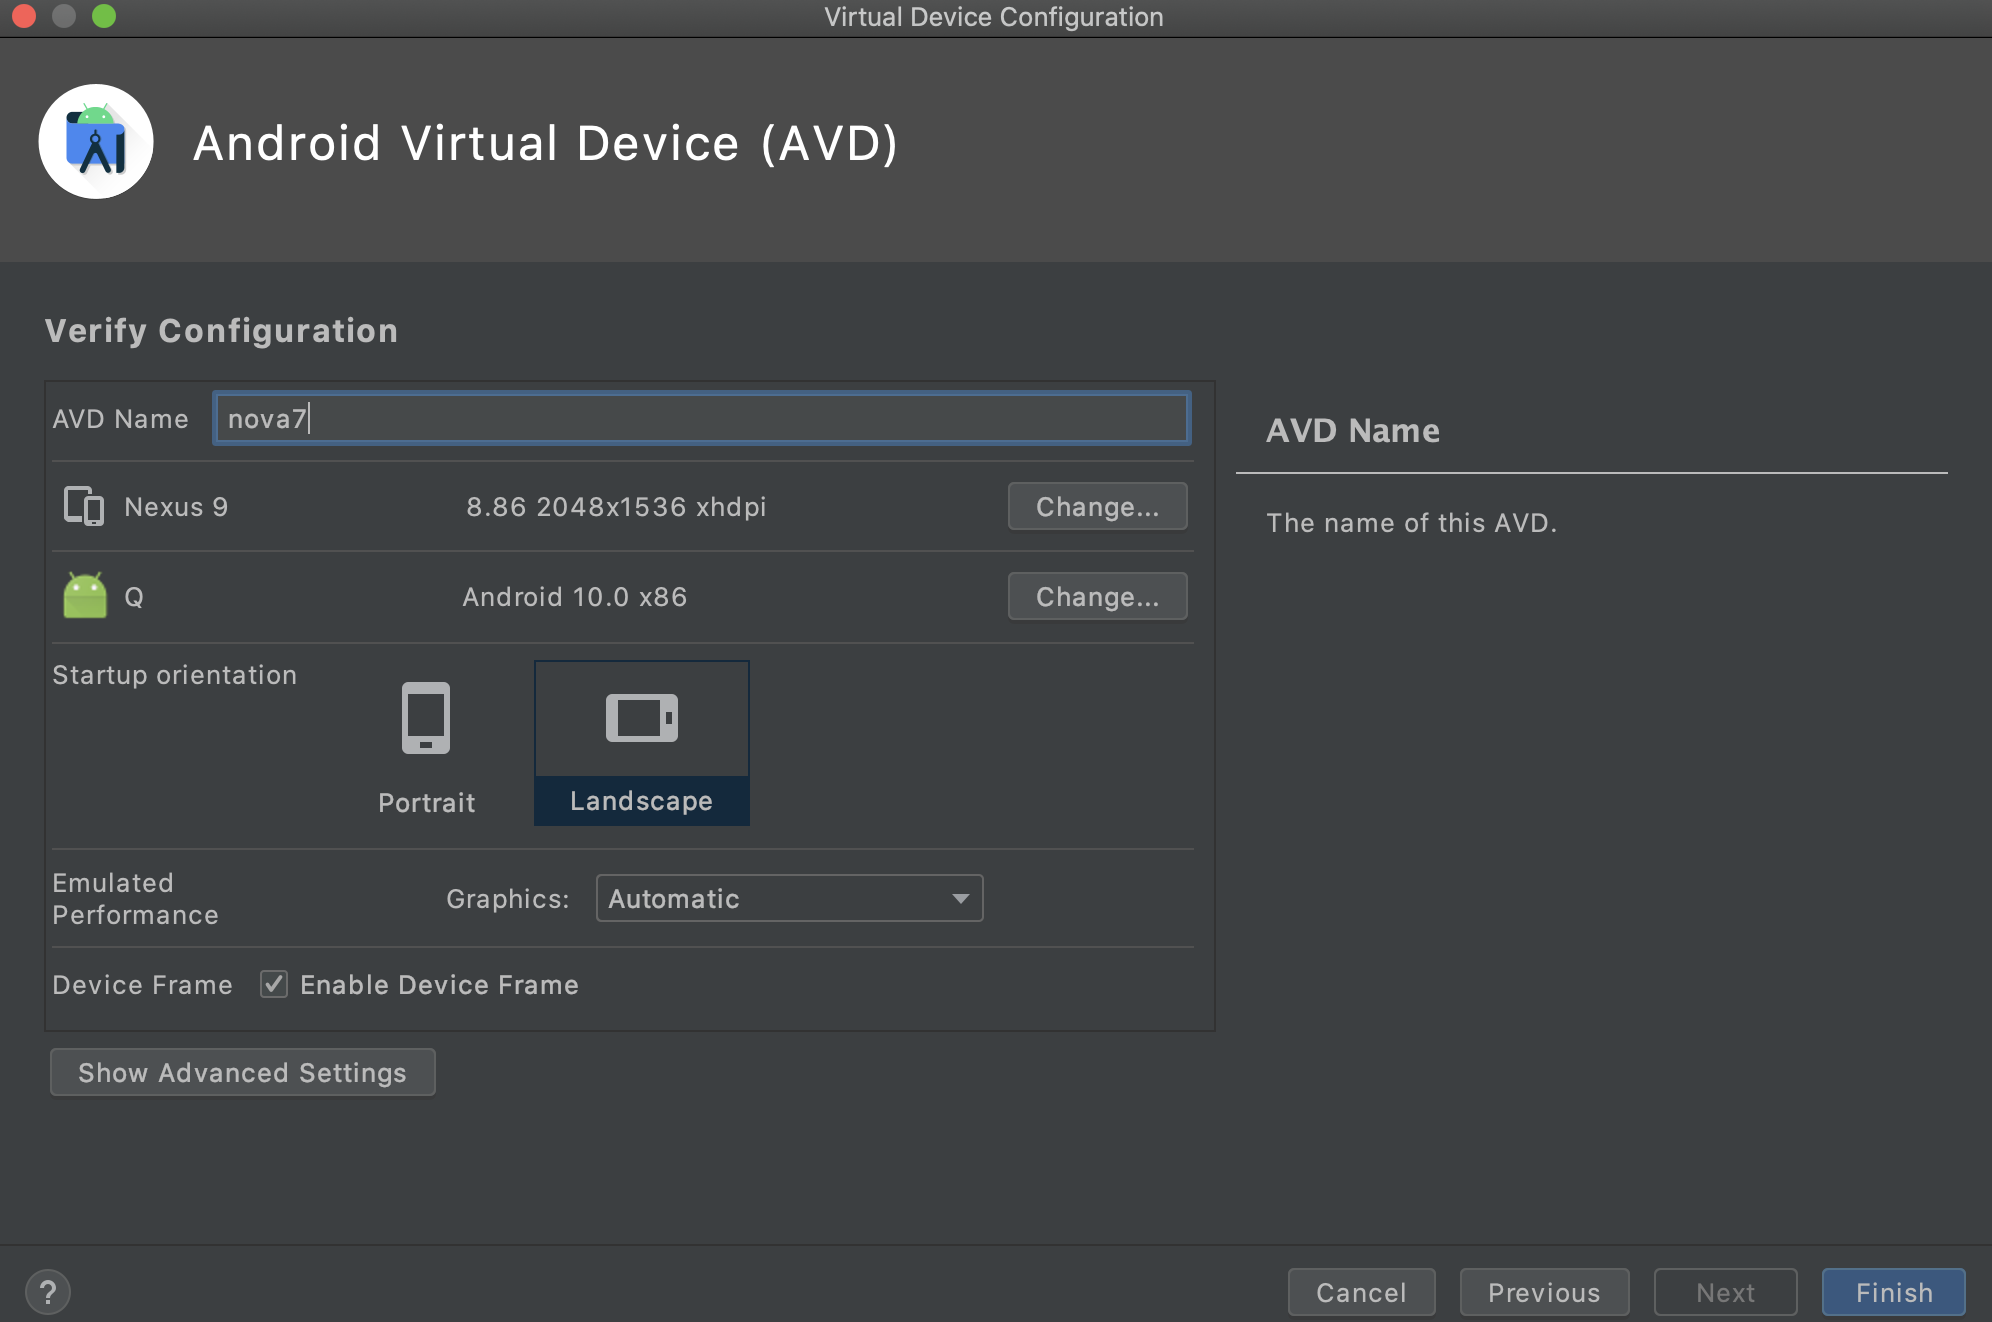Viewport: 1992px width, 1322px height.
Task: Click the 'Nexus 9' device name text
Action: point(176,506)
